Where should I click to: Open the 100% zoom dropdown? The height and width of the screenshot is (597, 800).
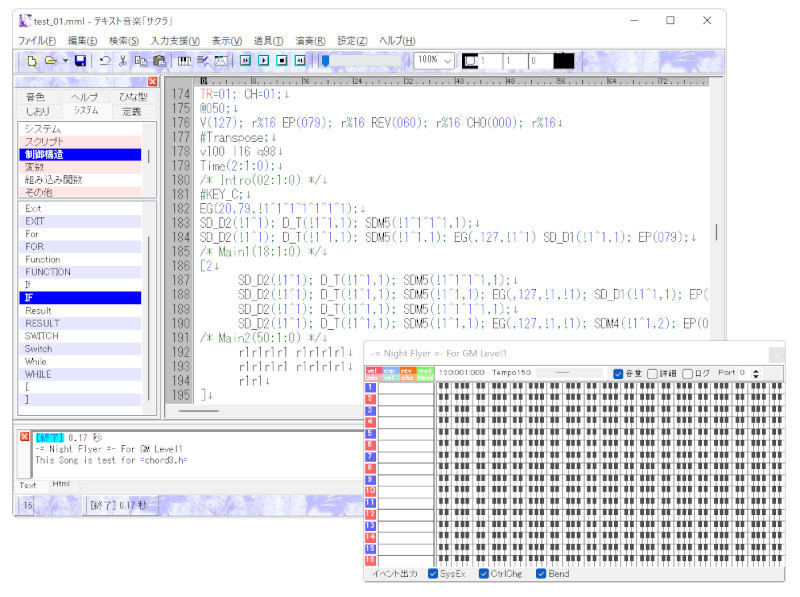[x=446, y=61]
